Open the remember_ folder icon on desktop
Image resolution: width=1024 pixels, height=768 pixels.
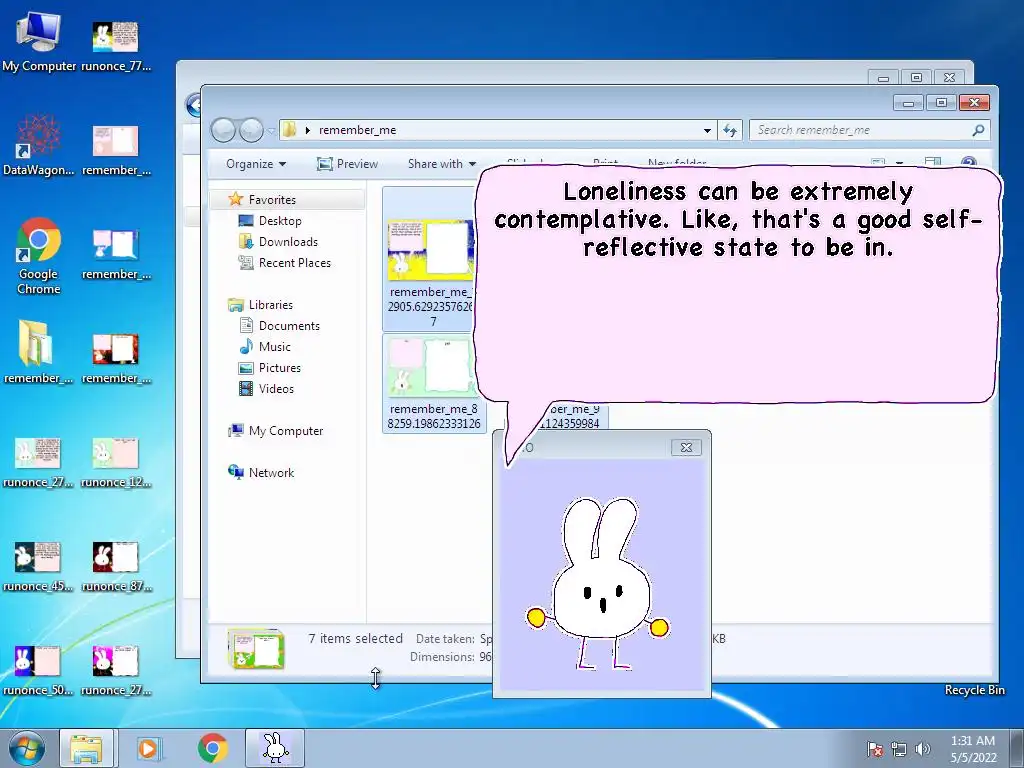[x=37, y=351]
